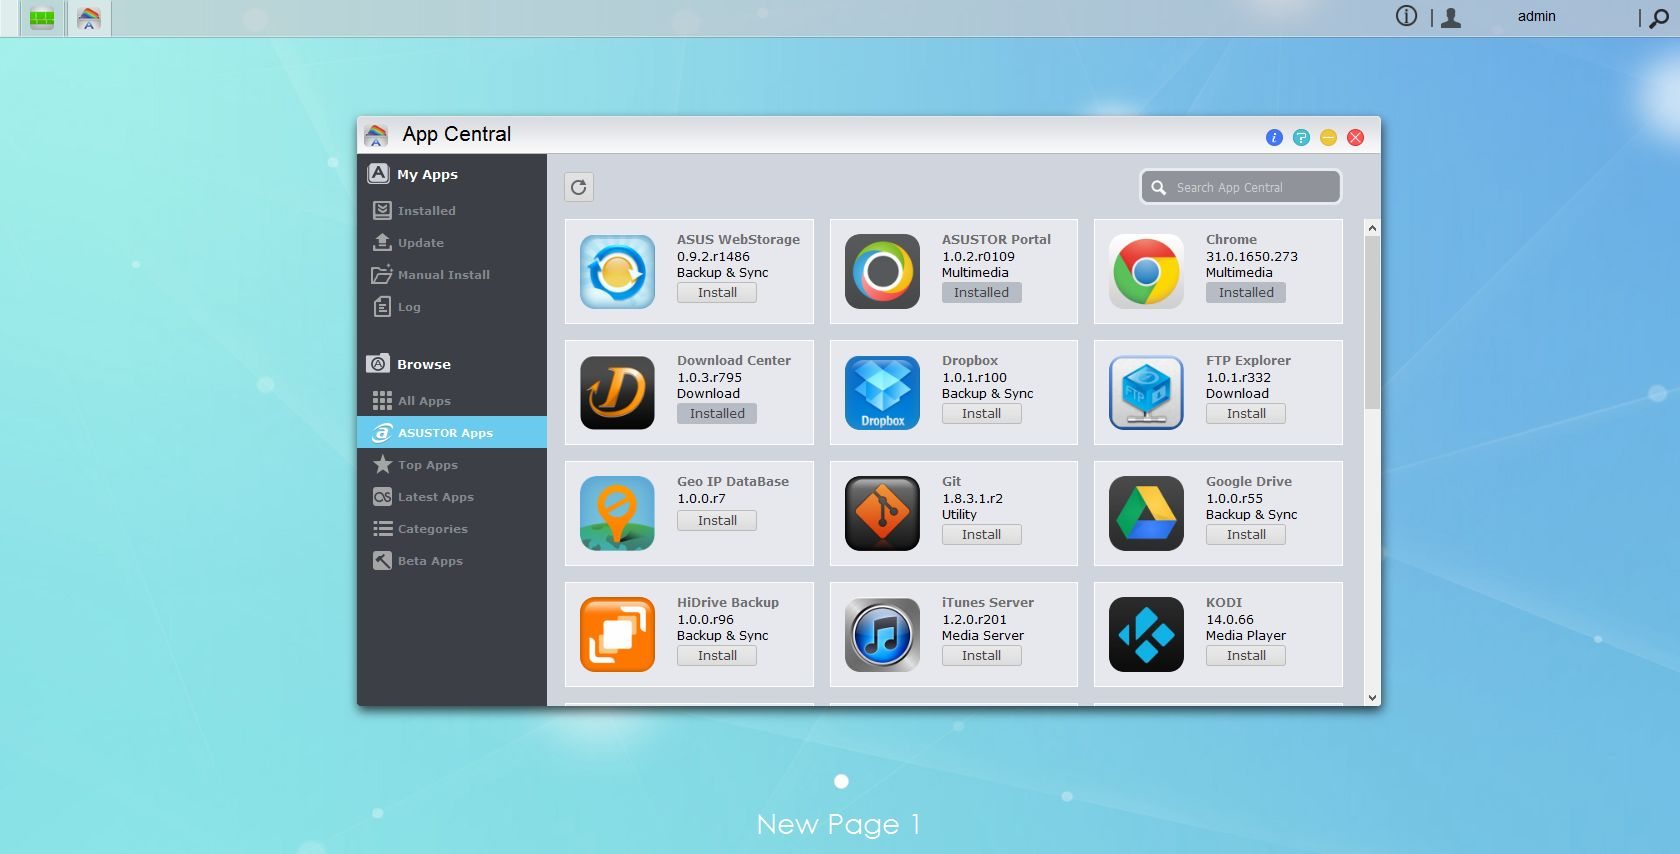The height and width of the screenshot is (854, 1680).
Task: Minimize App Central with yellow button
Action: click(1328, 137)
